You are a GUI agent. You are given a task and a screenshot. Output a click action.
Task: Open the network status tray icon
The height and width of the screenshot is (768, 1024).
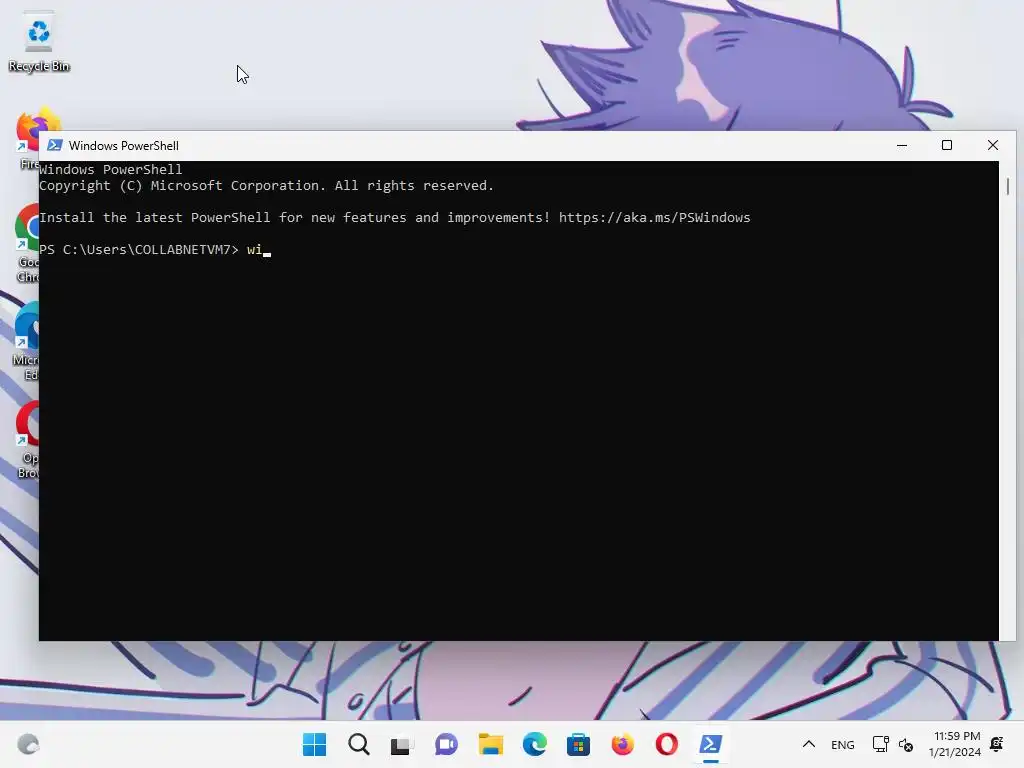880,744
